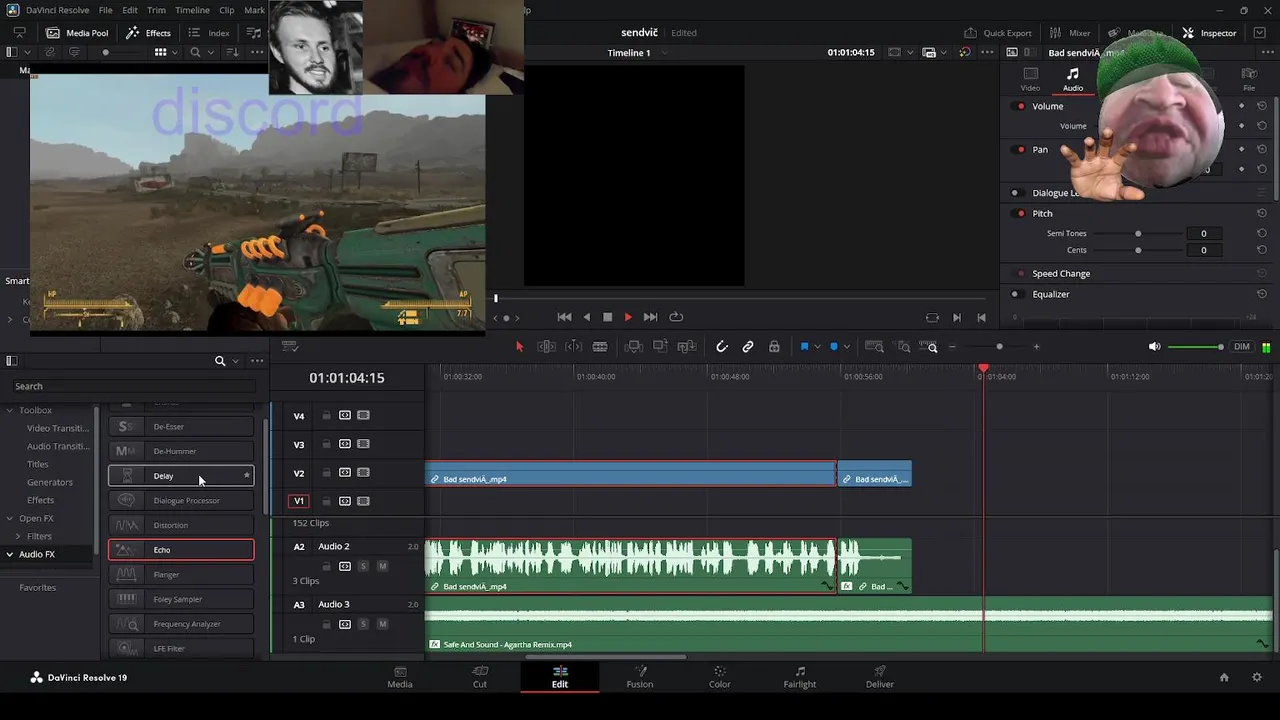Screen dimensions: 1280x720
Task: Add a blue marker on the timeline
Action: click(834, 347)
